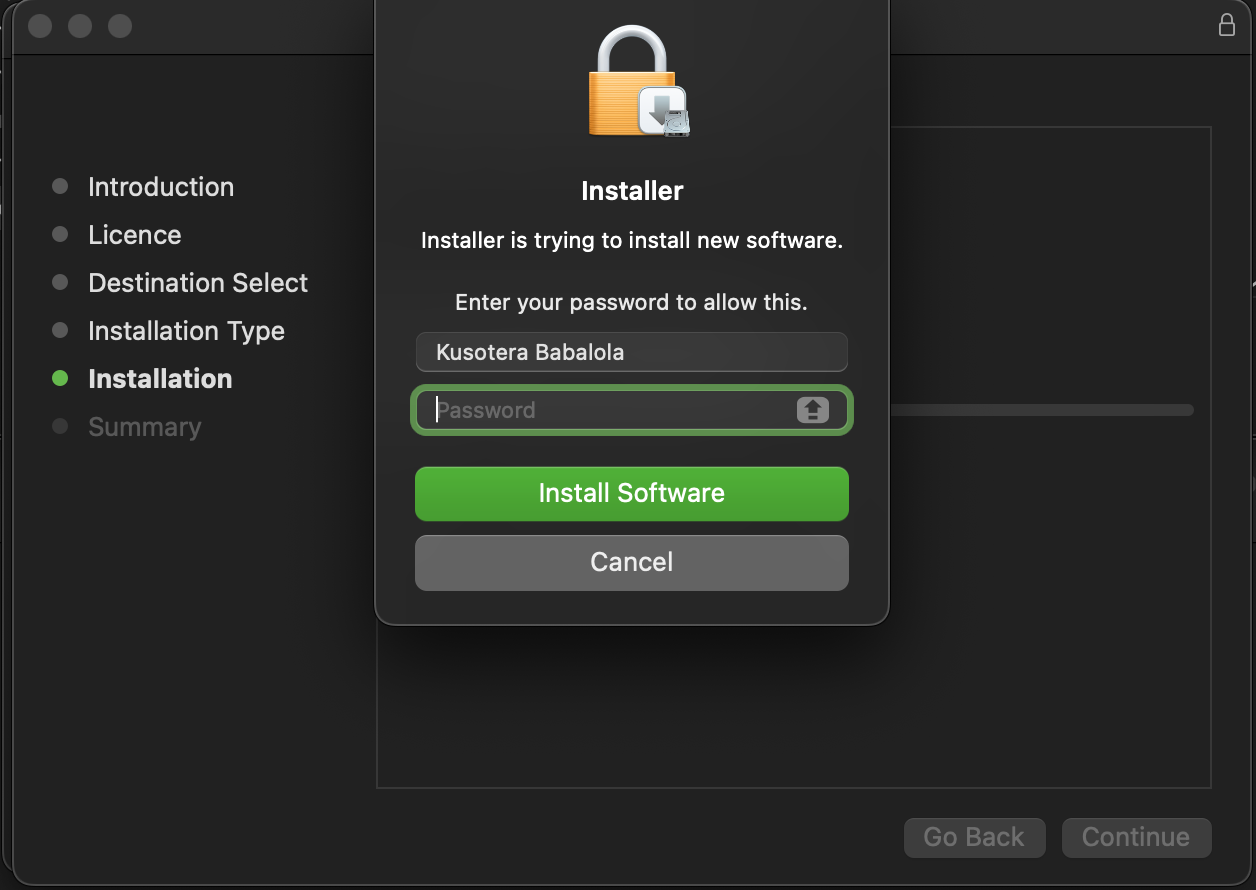Focus the Password input field

click(x=610, y=410)
